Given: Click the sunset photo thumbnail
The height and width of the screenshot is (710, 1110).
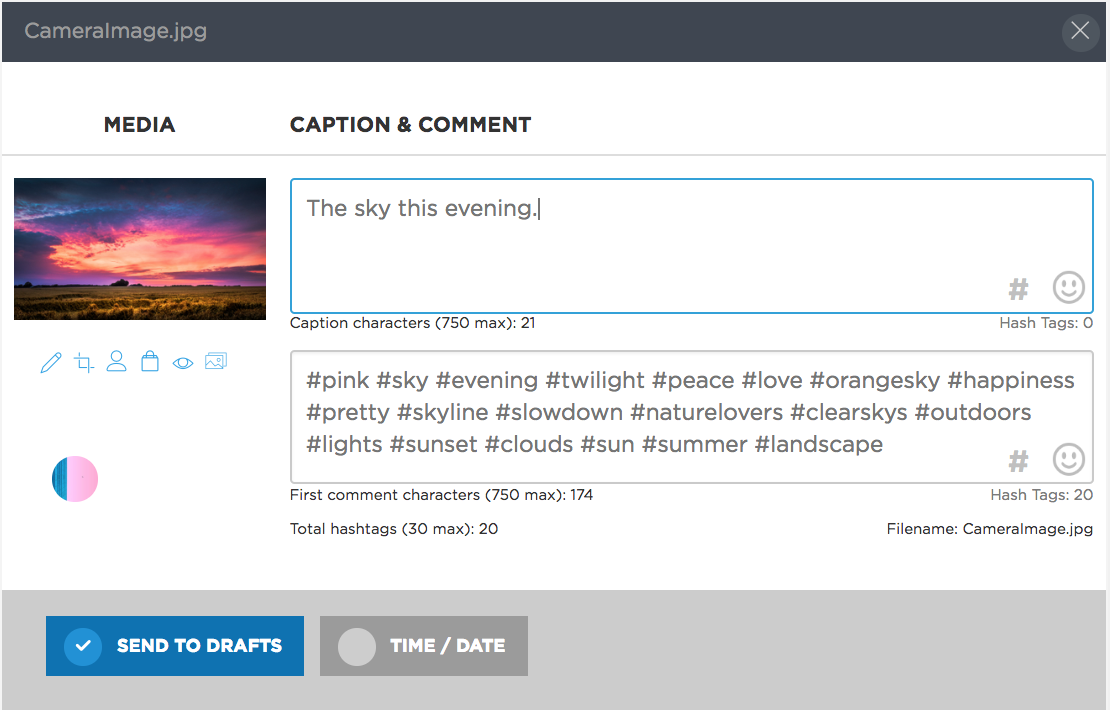Looking at the screenshot, I should [x=140, y=249].
